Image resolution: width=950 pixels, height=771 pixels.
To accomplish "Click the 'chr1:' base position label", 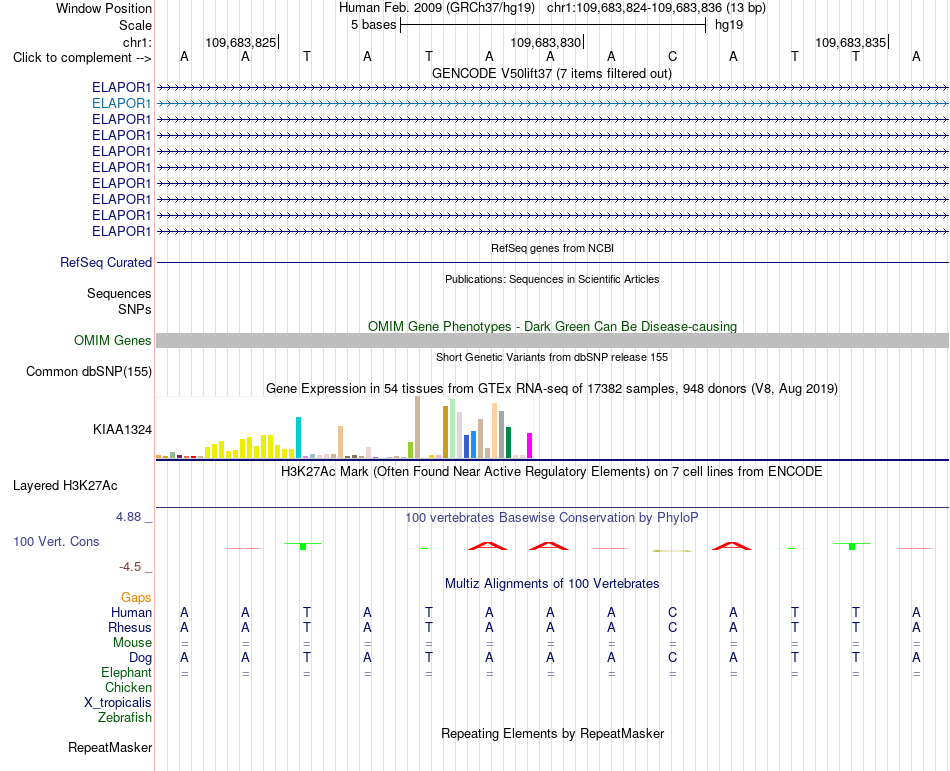I will [137, 42].
